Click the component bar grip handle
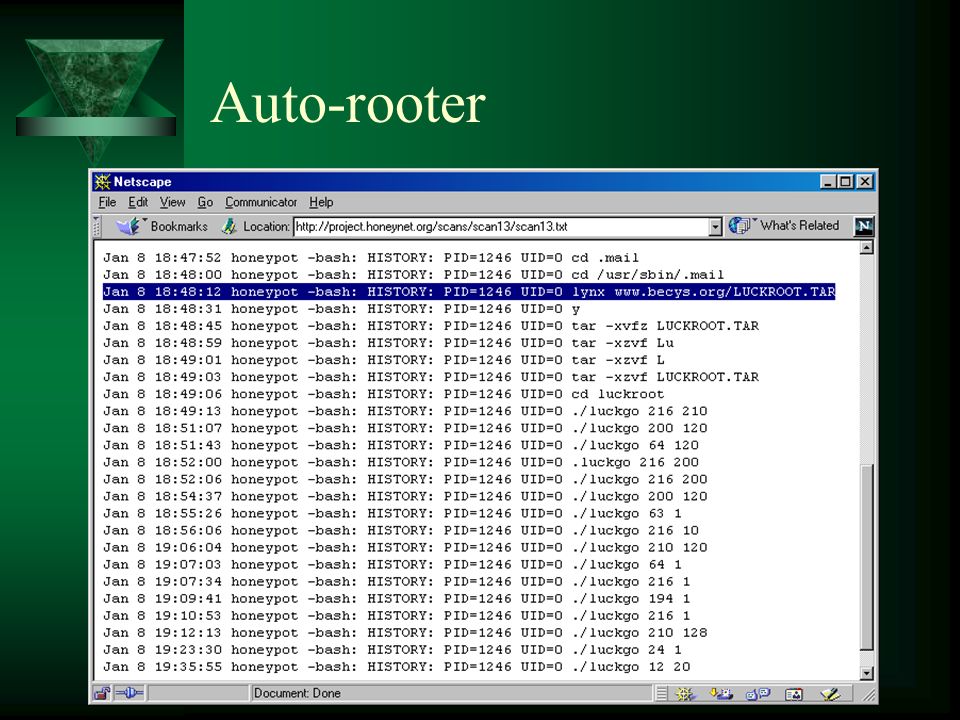Image resolution: width=960 pixels, height=720 pixels. coord(661,694)
